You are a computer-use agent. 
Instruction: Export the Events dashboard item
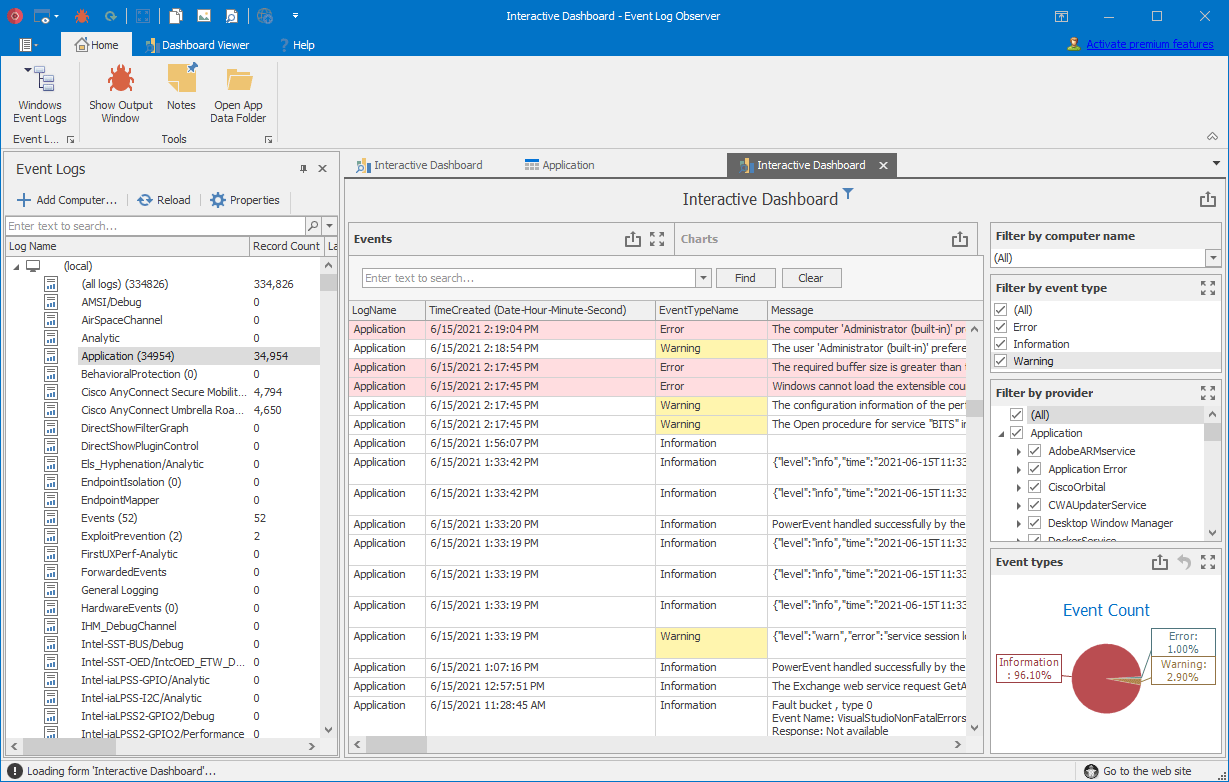pyautogui.click(x=632, y=239)
